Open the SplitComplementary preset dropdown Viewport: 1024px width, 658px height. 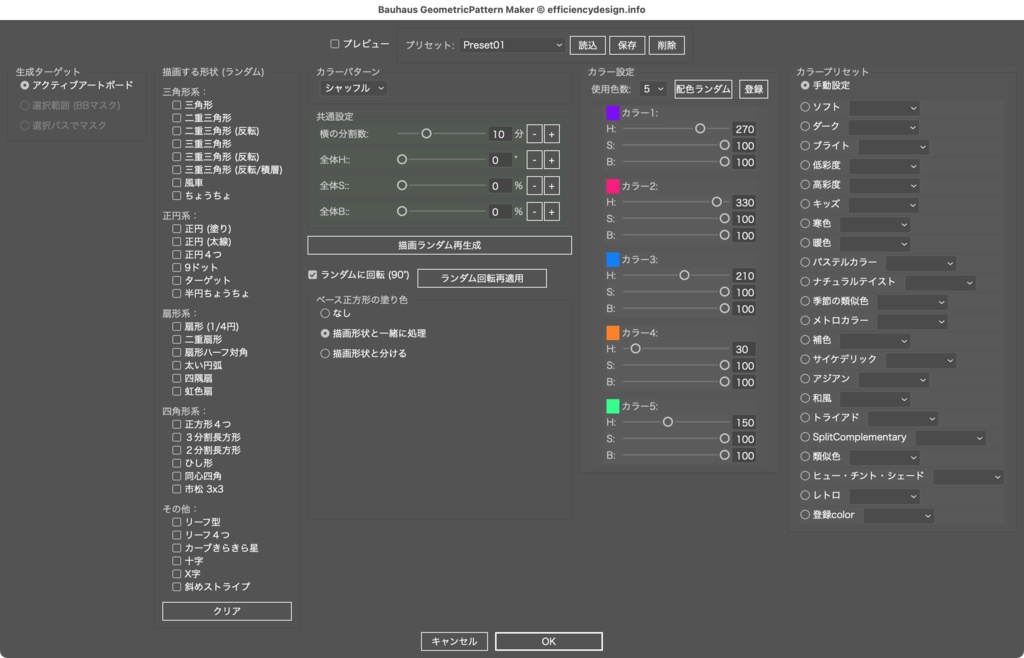coord(950,438)
